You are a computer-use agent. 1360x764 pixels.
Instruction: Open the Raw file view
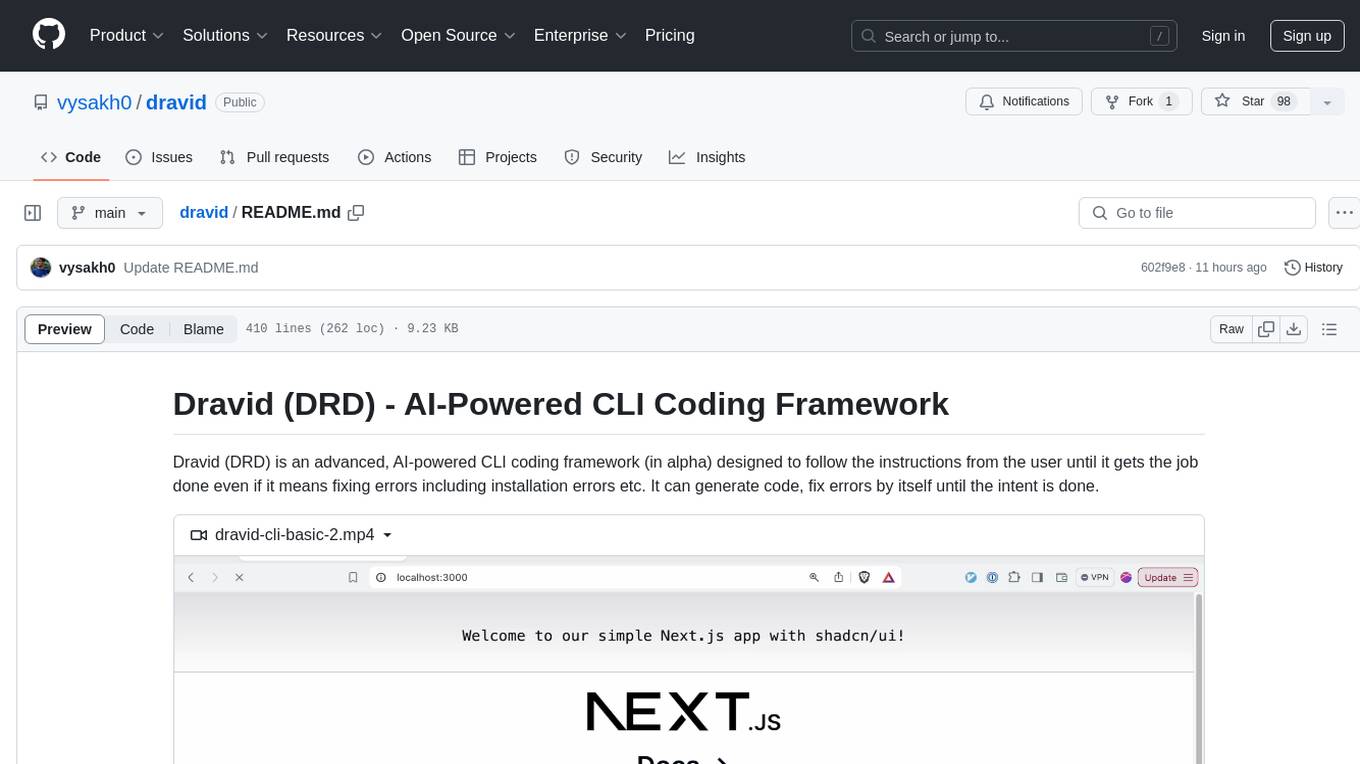[1231, 329]
